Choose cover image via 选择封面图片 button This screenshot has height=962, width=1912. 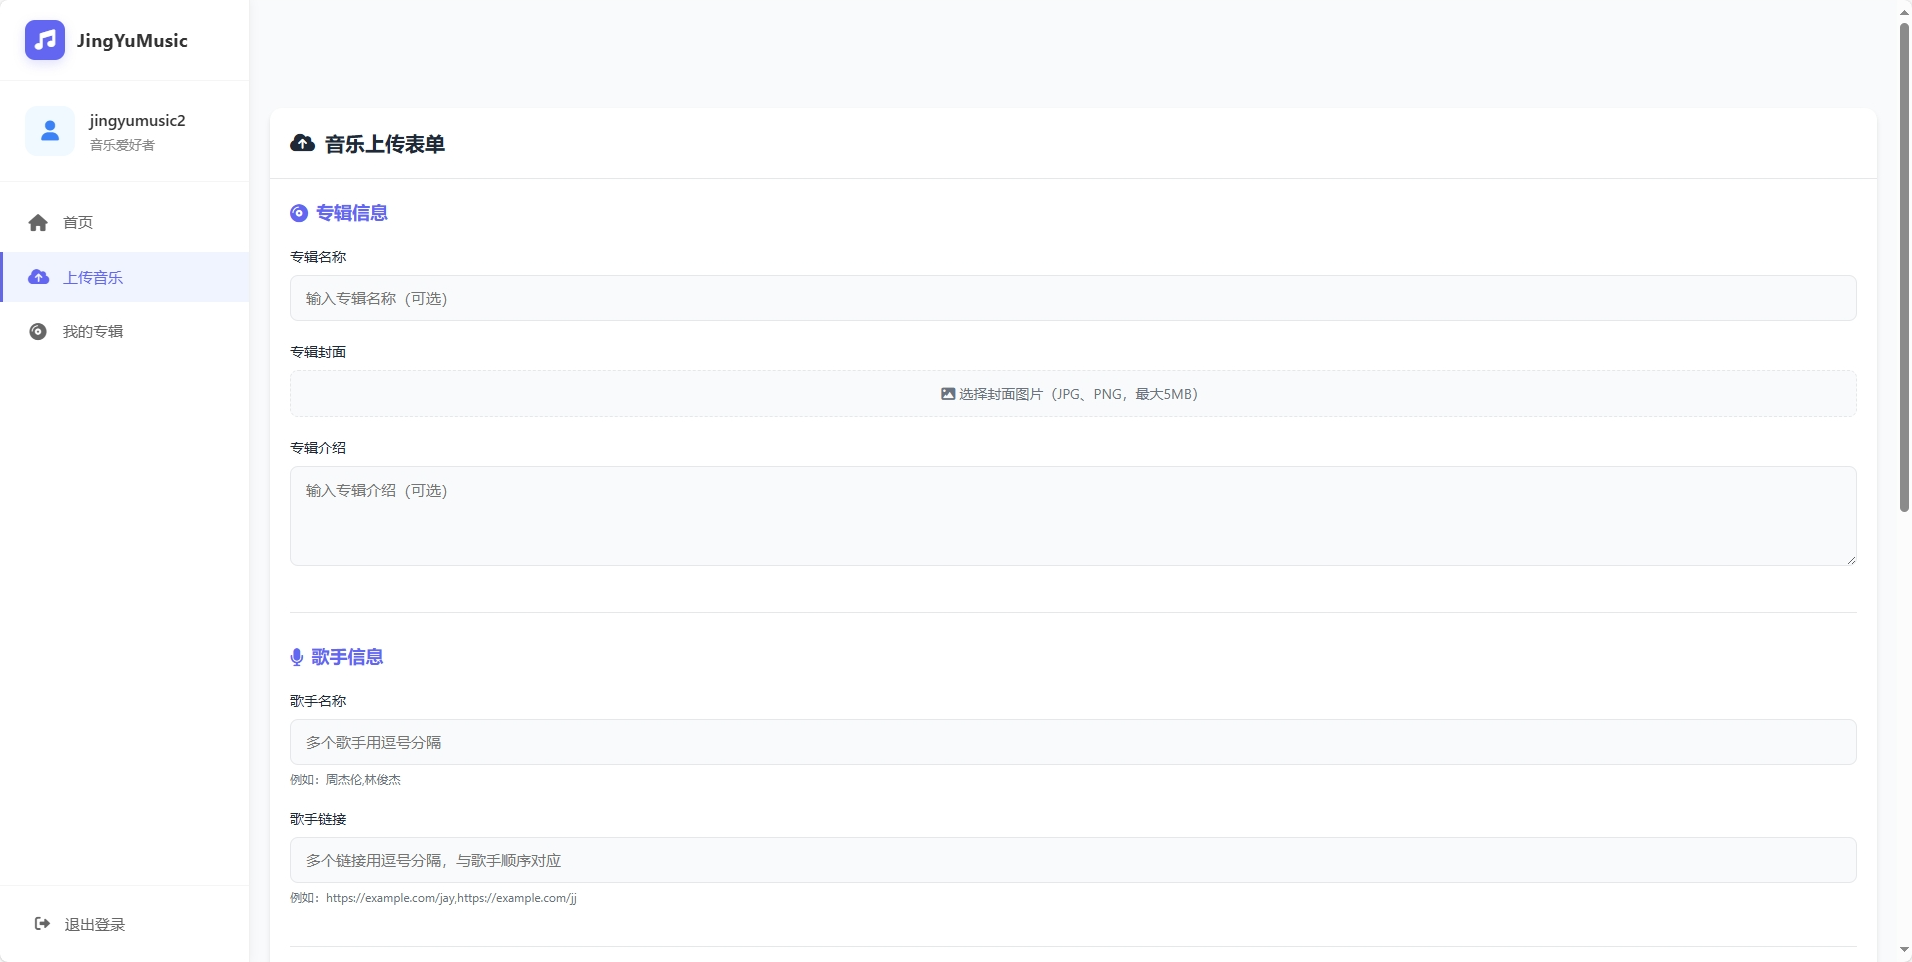pos(1072,394)
